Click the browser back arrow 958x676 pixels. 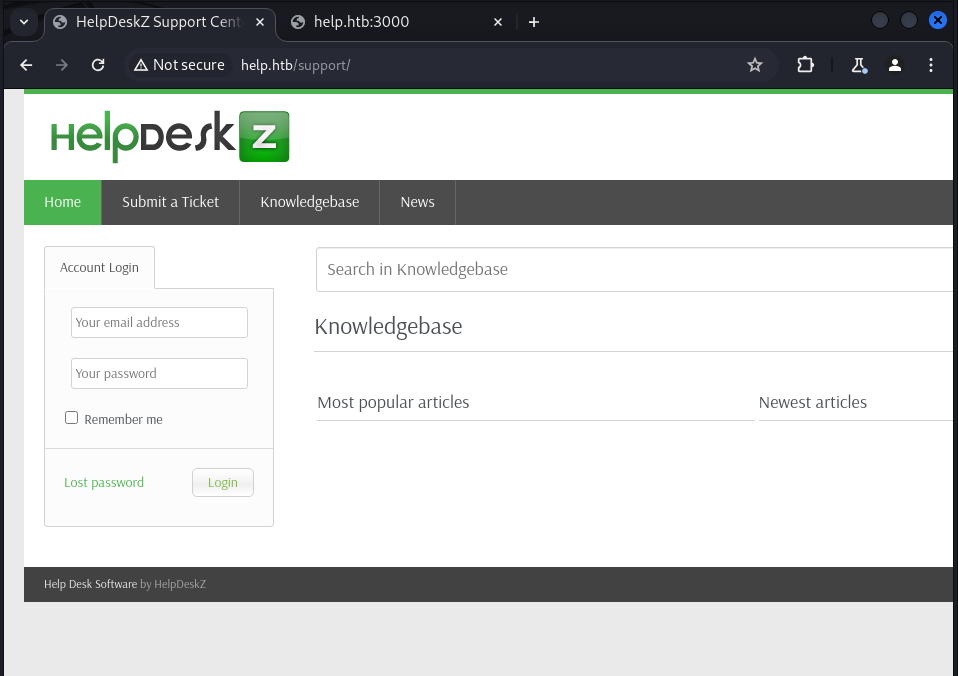click(26, 65)
